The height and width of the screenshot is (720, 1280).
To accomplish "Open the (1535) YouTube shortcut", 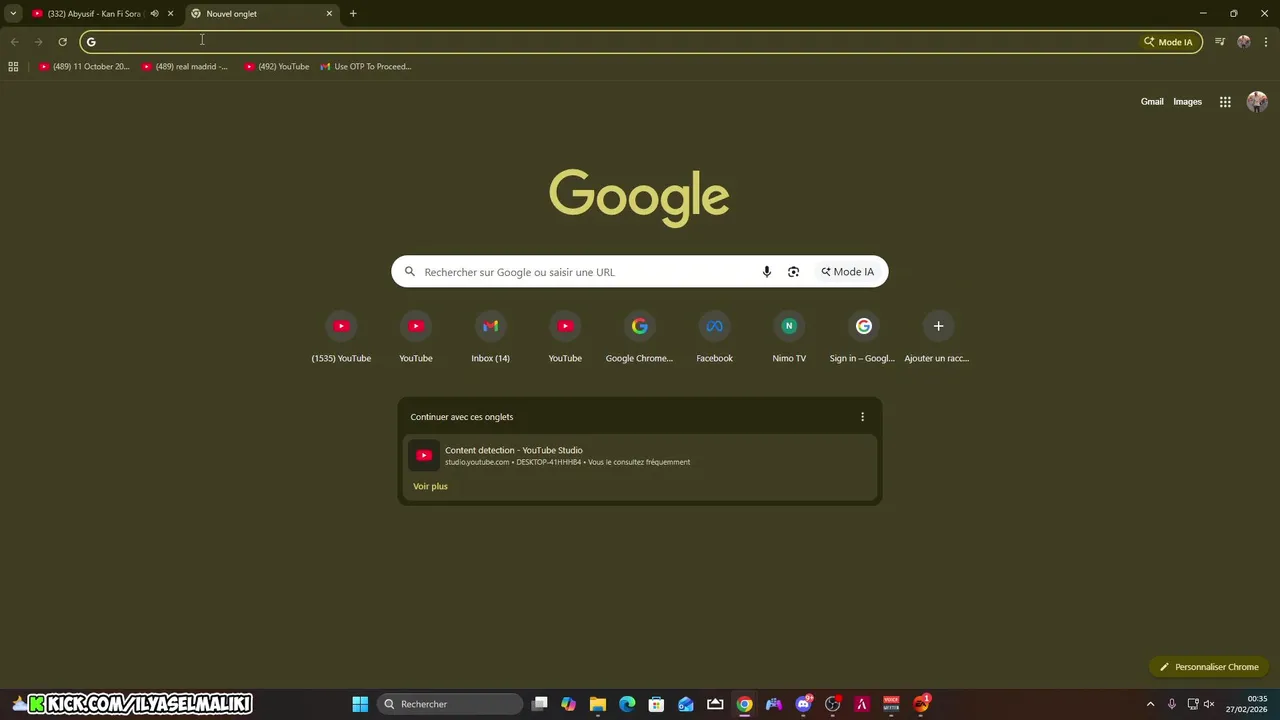I will click(341, 338).
